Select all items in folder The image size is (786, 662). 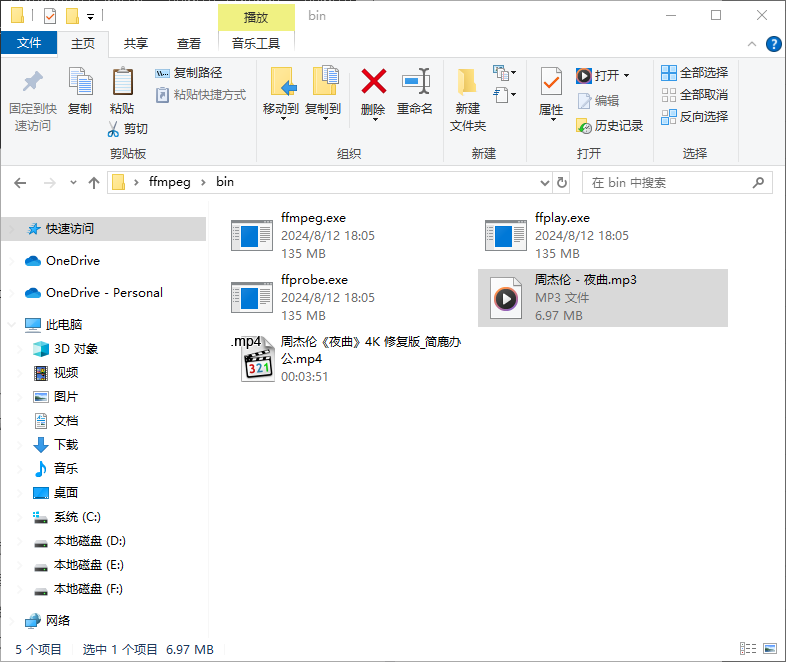[x=694, y=73]
